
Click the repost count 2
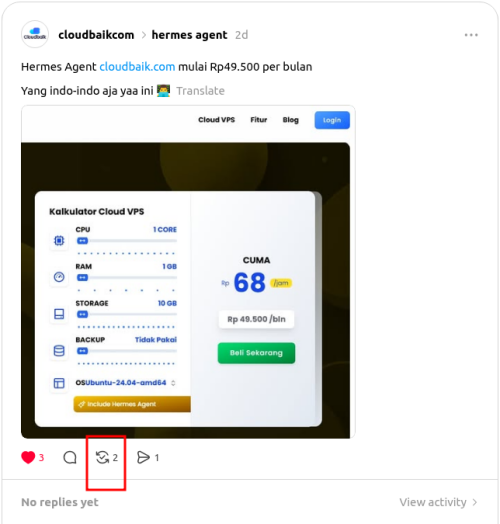point(115,457)
